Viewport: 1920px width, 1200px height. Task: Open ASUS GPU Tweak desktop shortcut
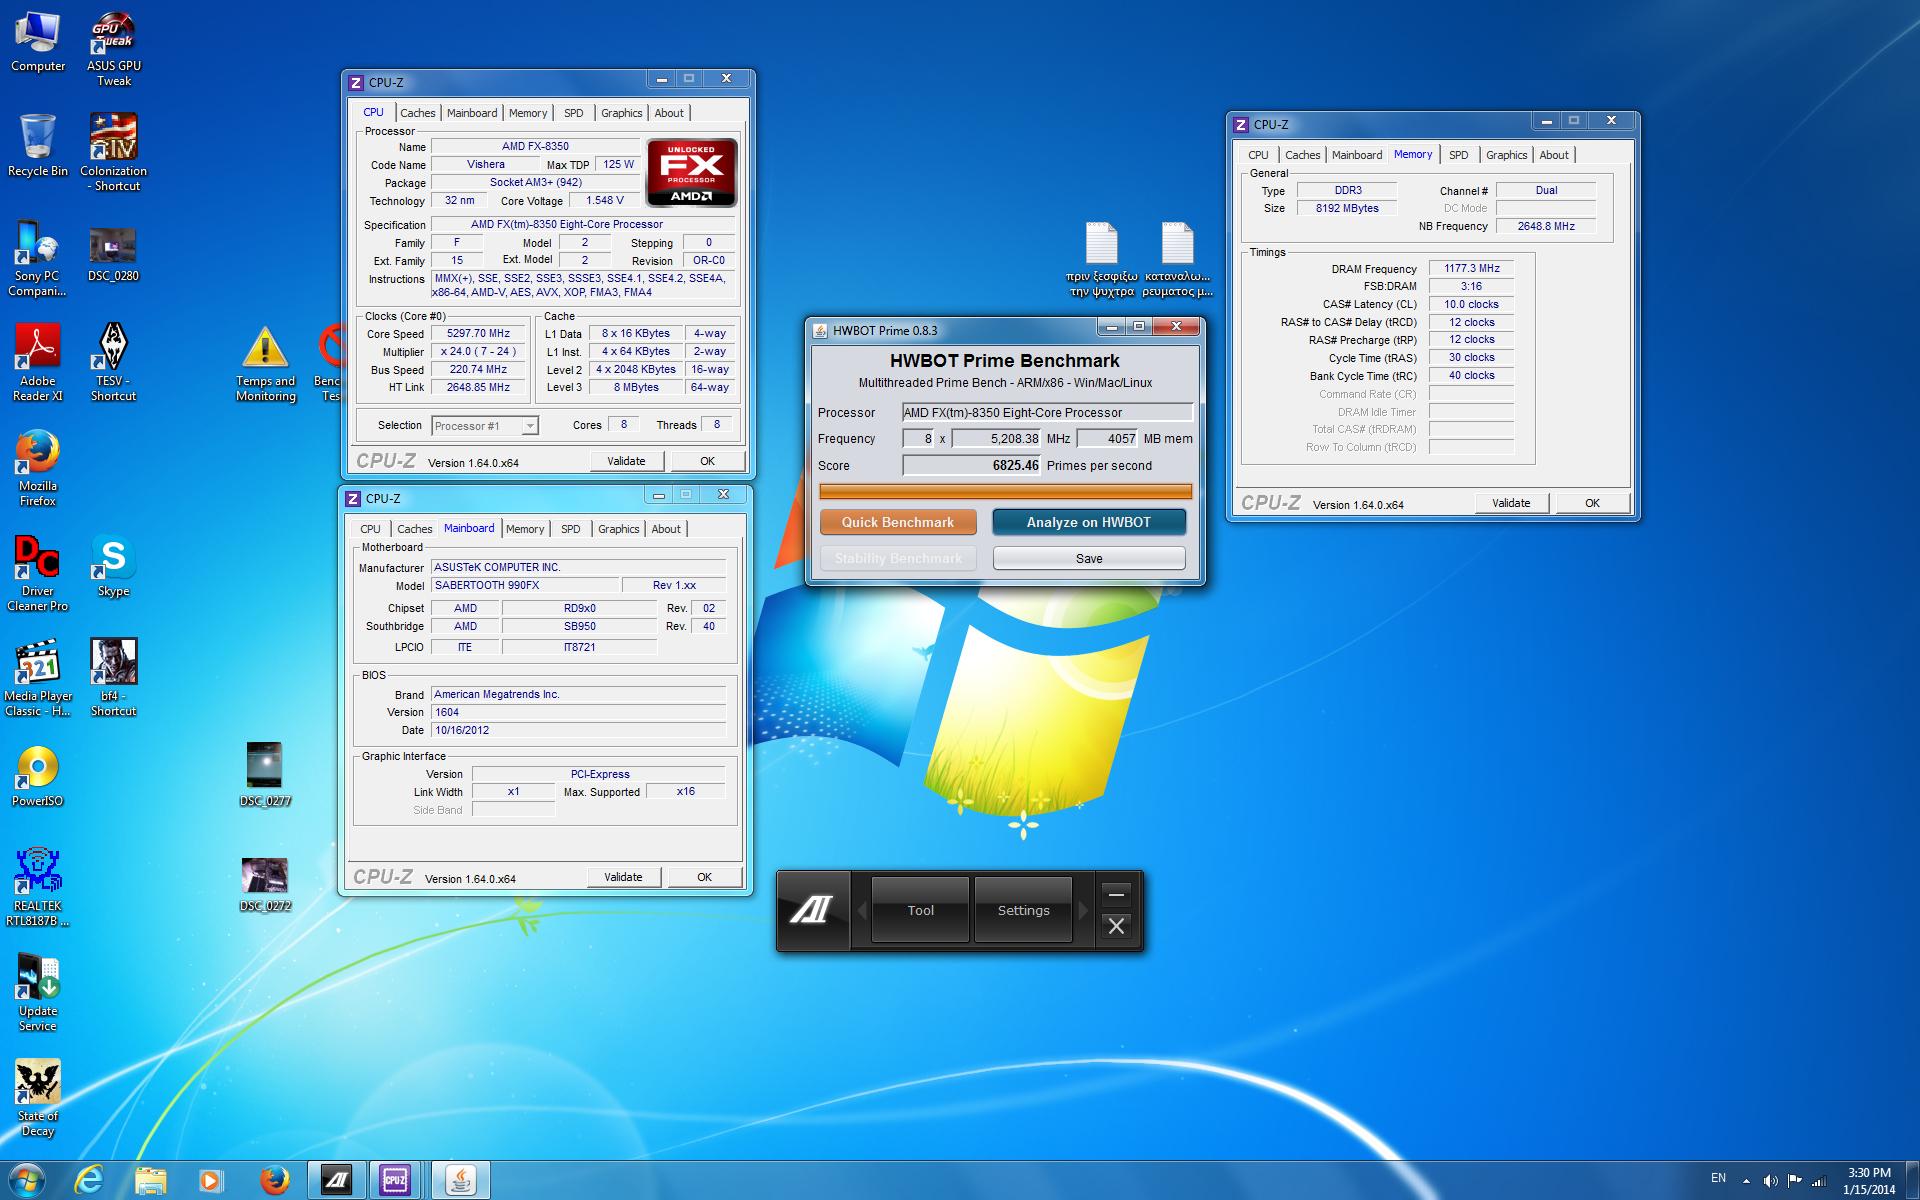(114, 50)
